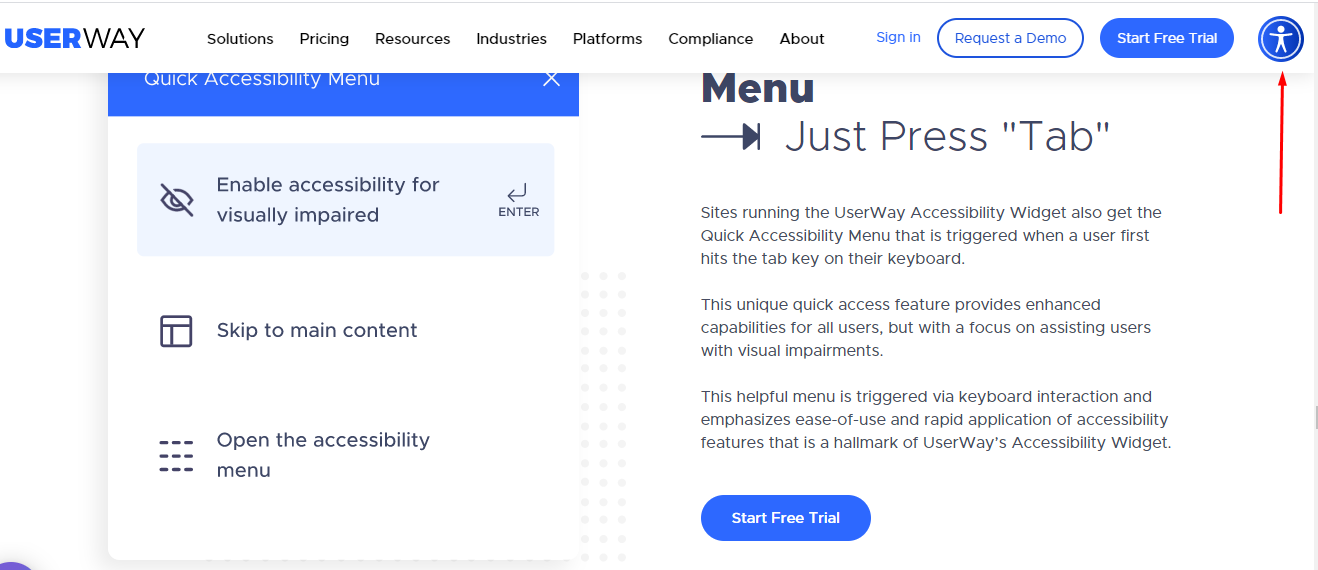1318x570 pixels.
Task: Click the crossed-out eye icon
Action: (177, 200)
